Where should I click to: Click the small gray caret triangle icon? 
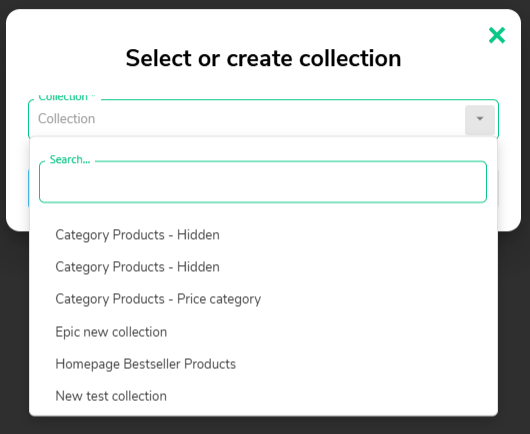[480, 119]
